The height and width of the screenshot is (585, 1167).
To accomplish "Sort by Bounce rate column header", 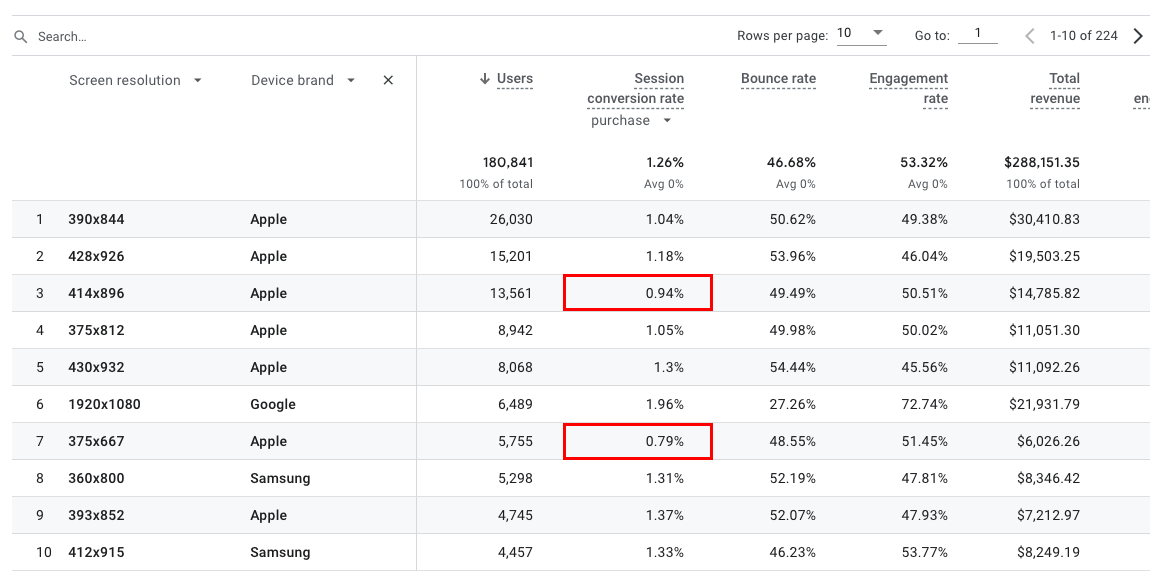I will [778, 79].
